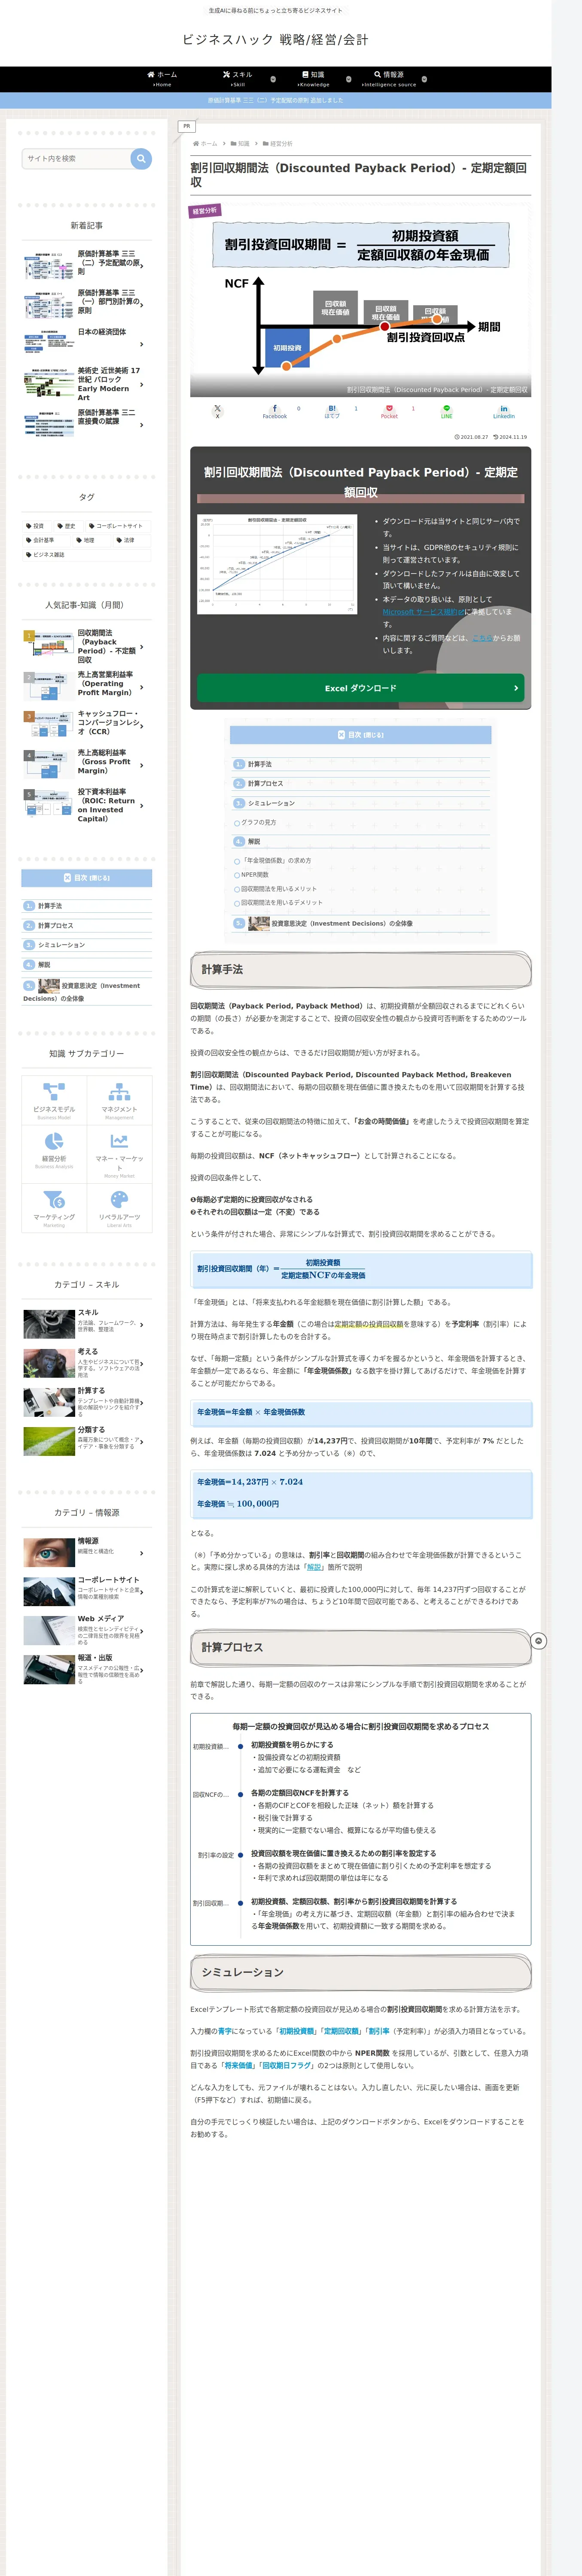Click the magnifier search button
This screenshot has height=2576, width=582.
pyautogui.click(x=141, y=158)
